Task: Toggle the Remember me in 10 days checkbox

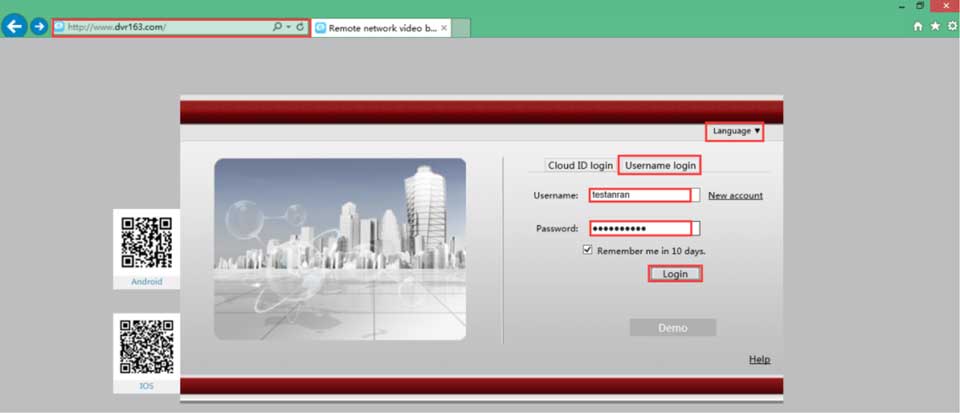Action: tap(588, 250)
